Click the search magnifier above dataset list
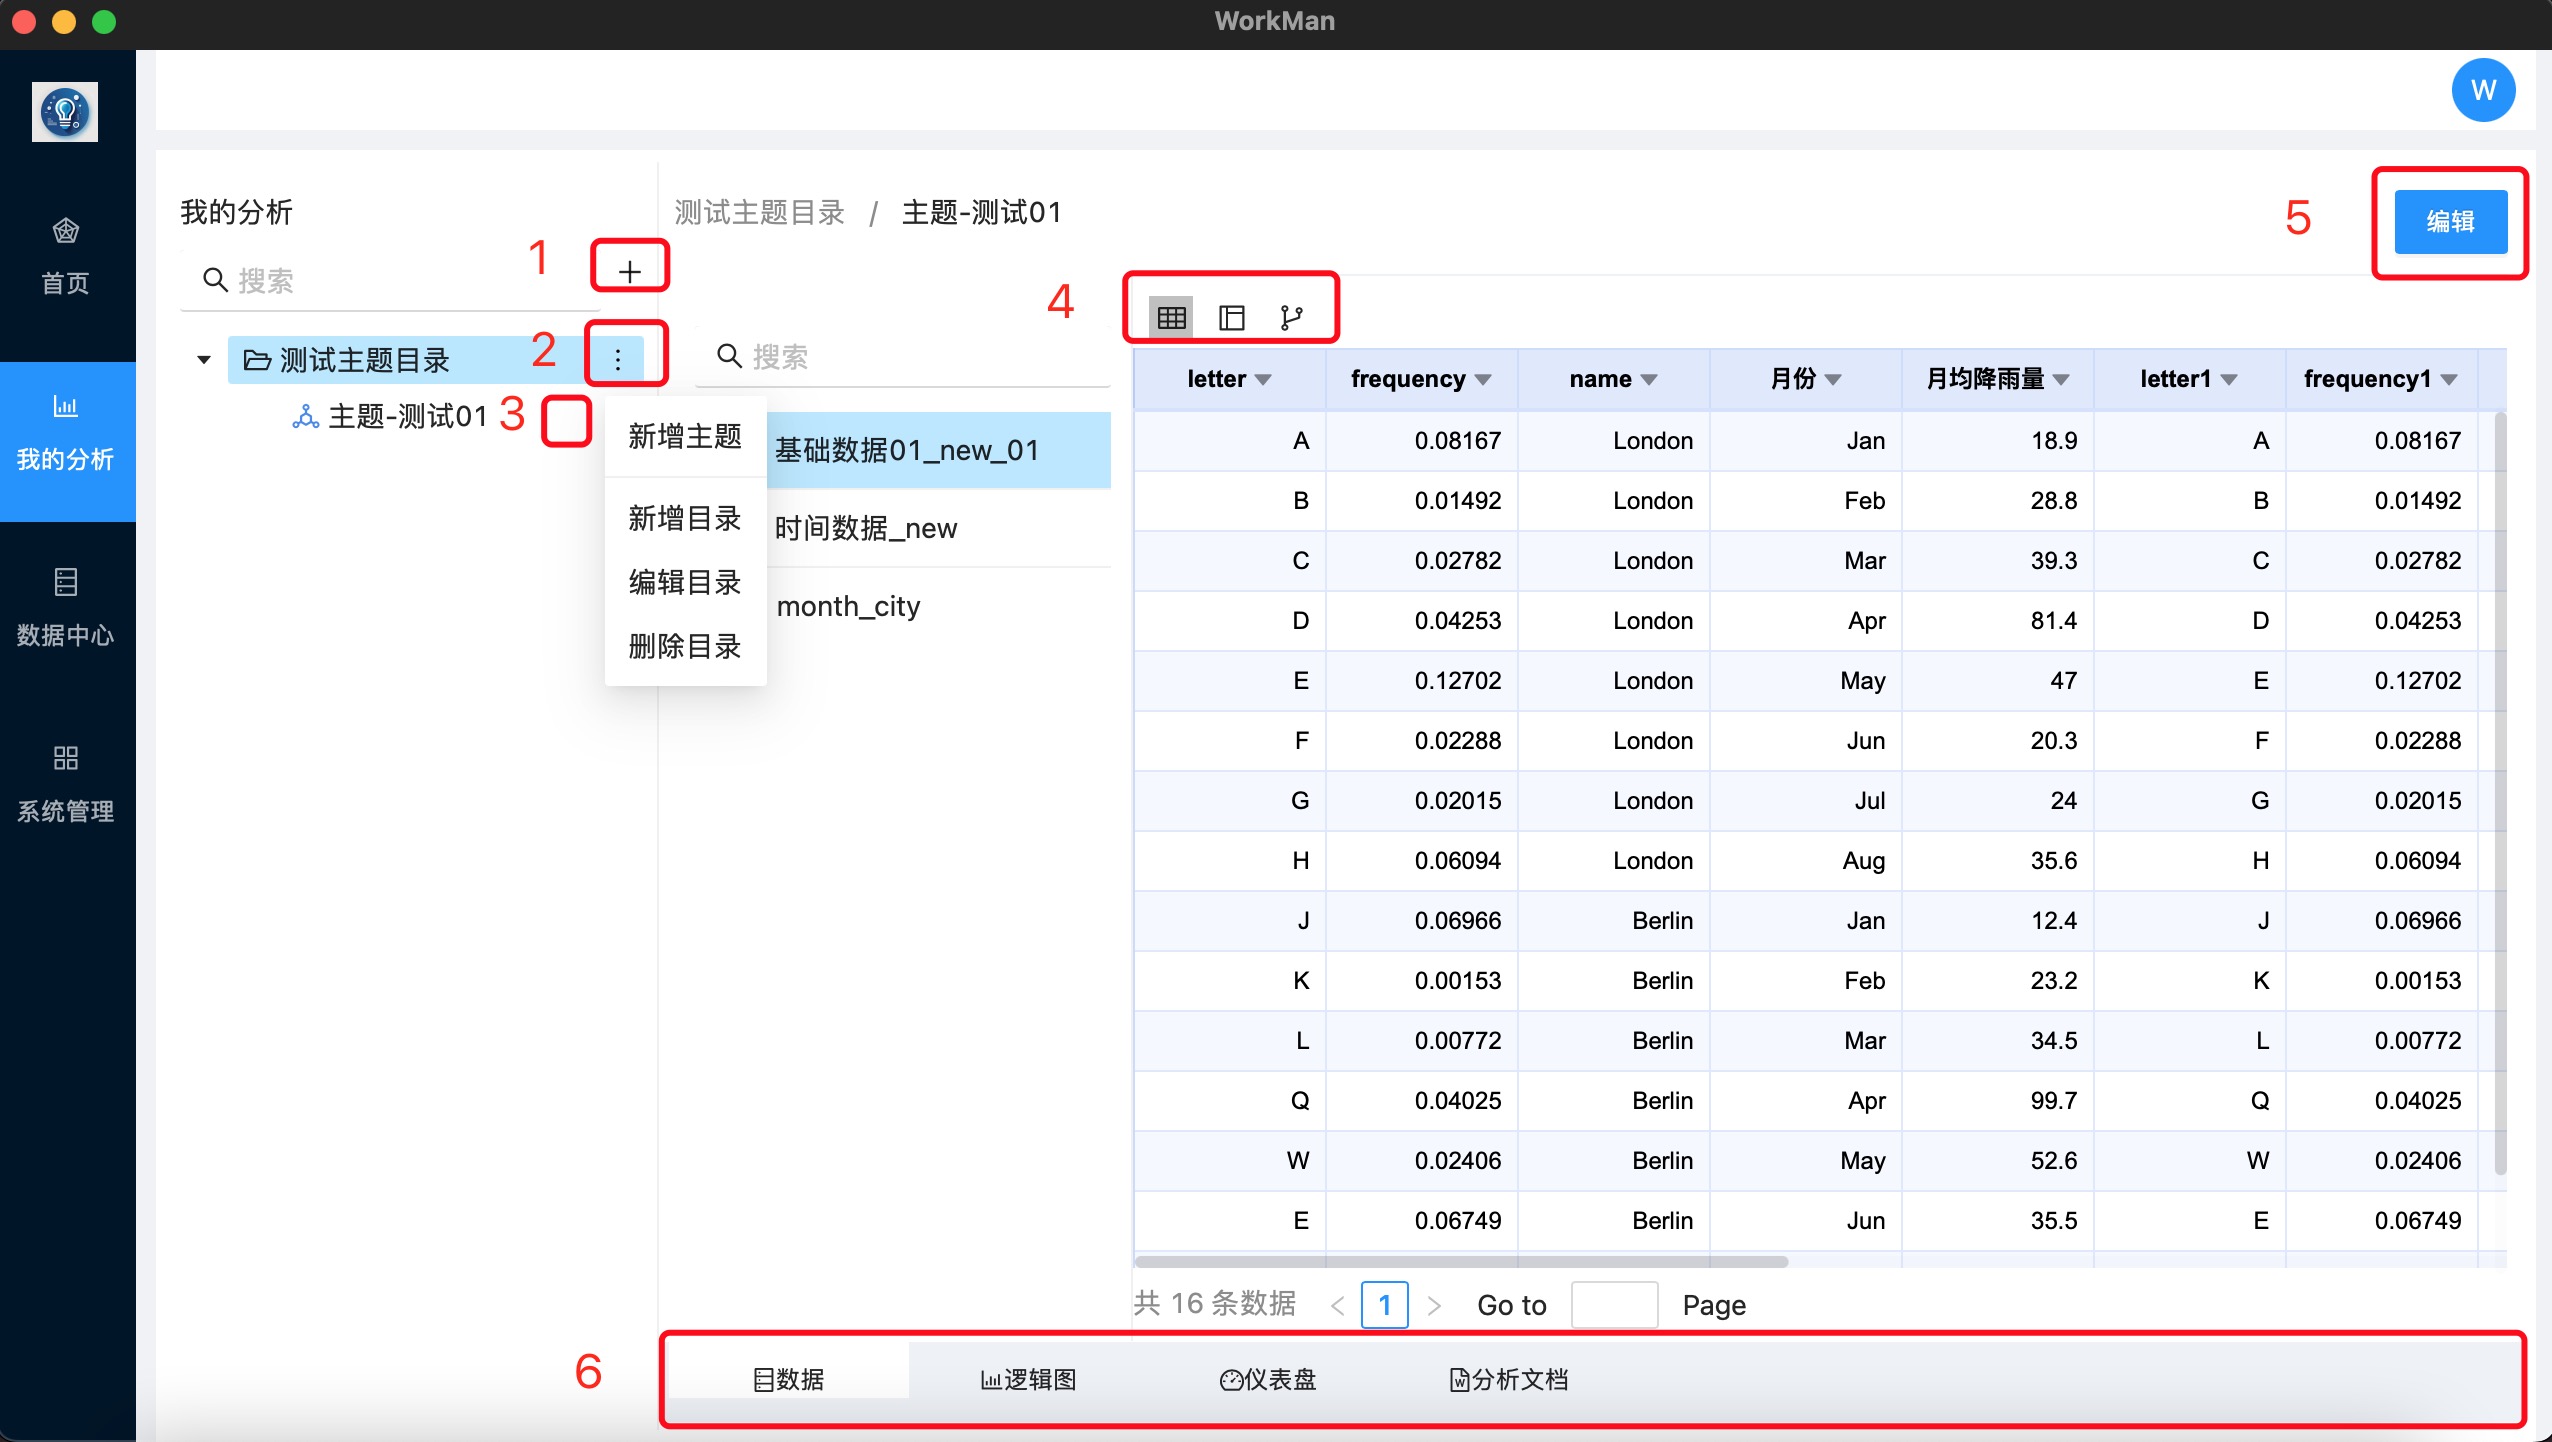 [730, 356]
